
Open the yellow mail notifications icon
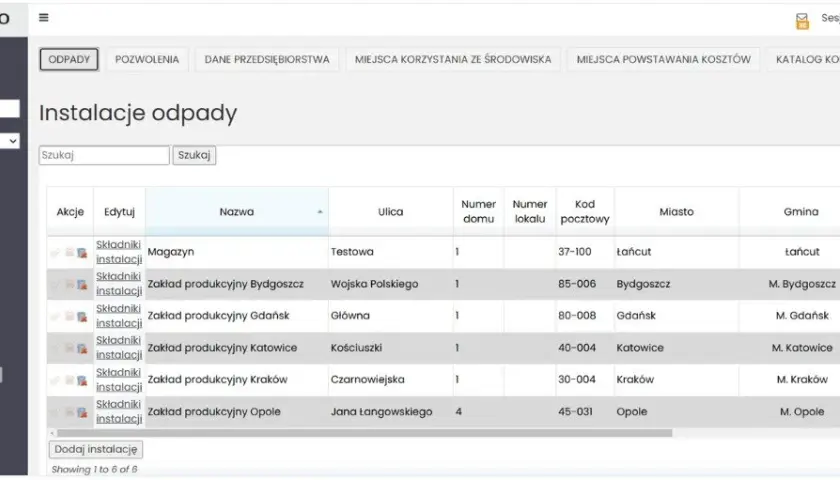point(802,21)
